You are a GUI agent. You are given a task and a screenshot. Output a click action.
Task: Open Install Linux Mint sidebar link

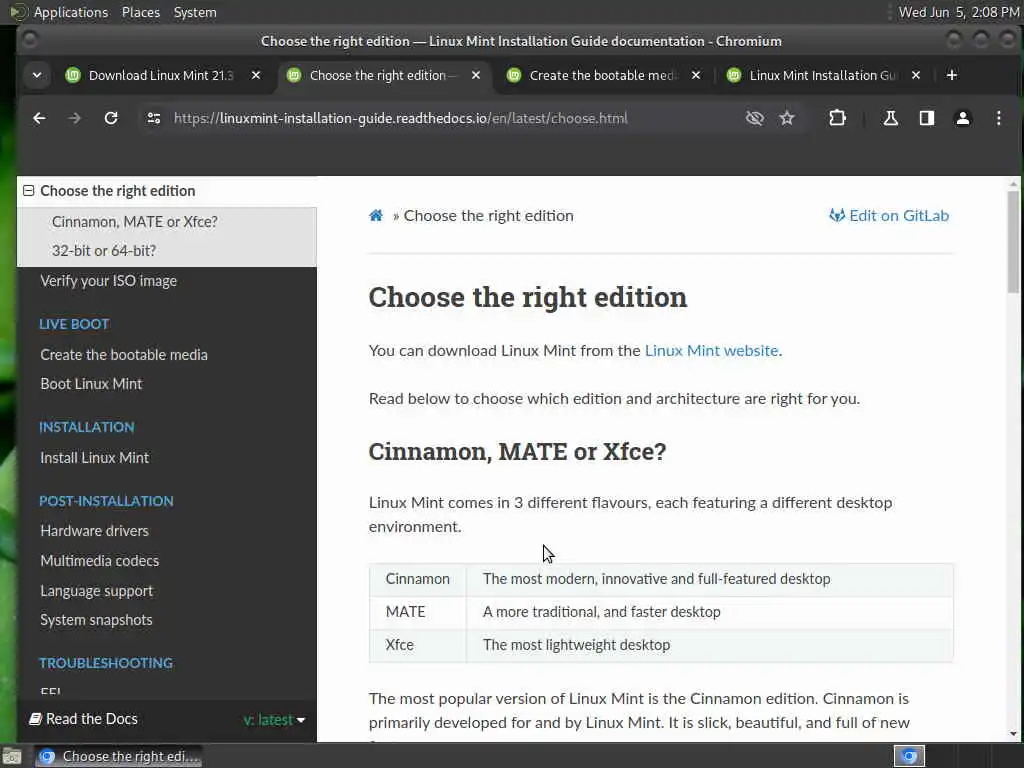click(x=95, y=458)
